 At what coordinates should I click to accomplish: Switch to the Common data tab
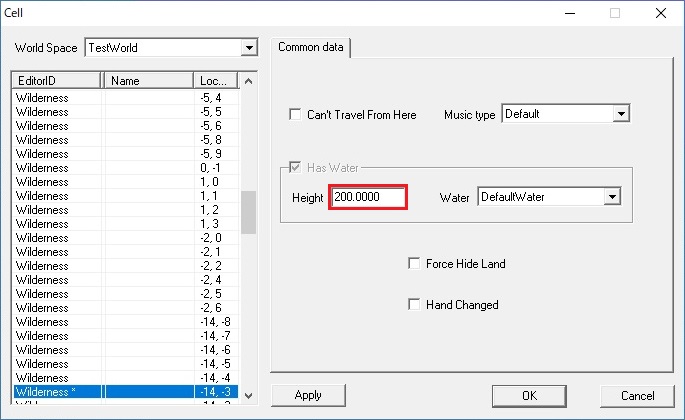coord(311,47)
